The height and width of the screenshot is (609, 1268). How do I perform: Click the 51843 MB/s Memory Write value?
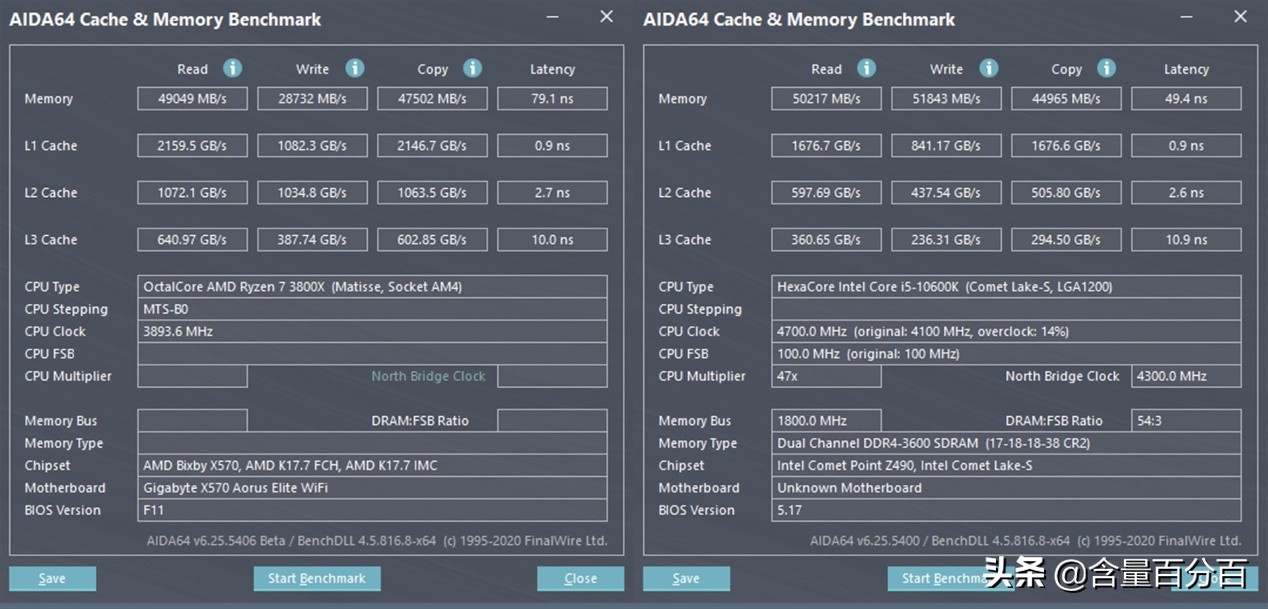(x=946, y=99)
